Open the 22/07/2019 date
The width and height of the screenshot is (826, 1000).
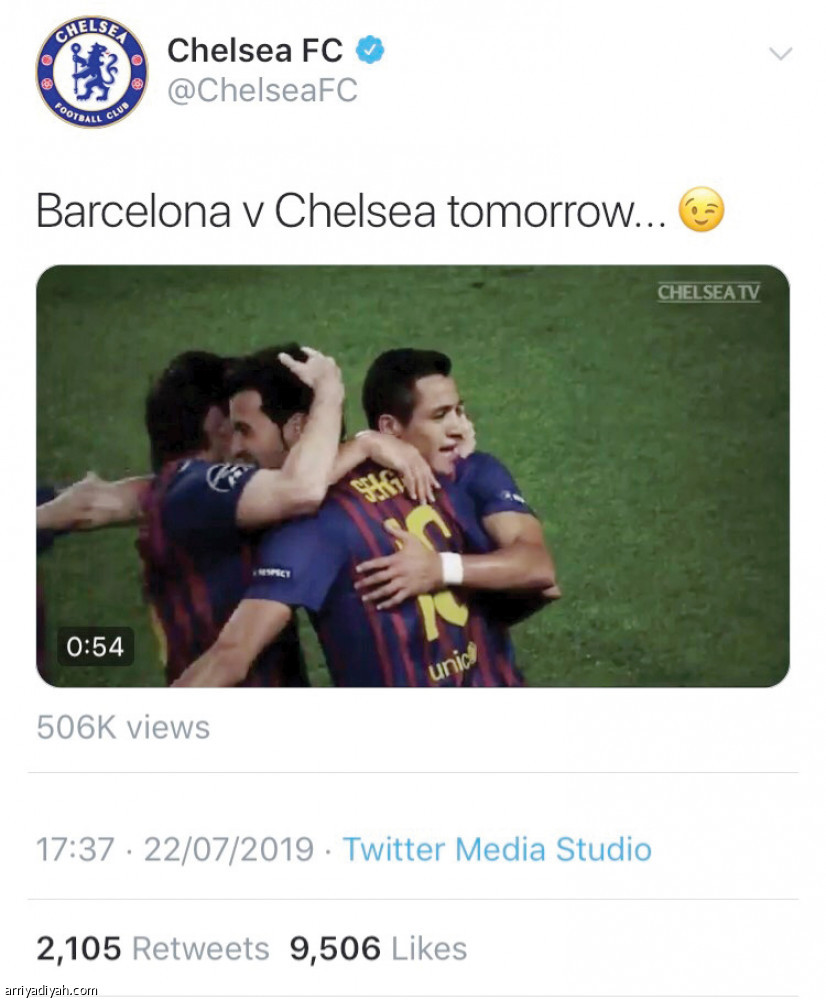[229, 849]
